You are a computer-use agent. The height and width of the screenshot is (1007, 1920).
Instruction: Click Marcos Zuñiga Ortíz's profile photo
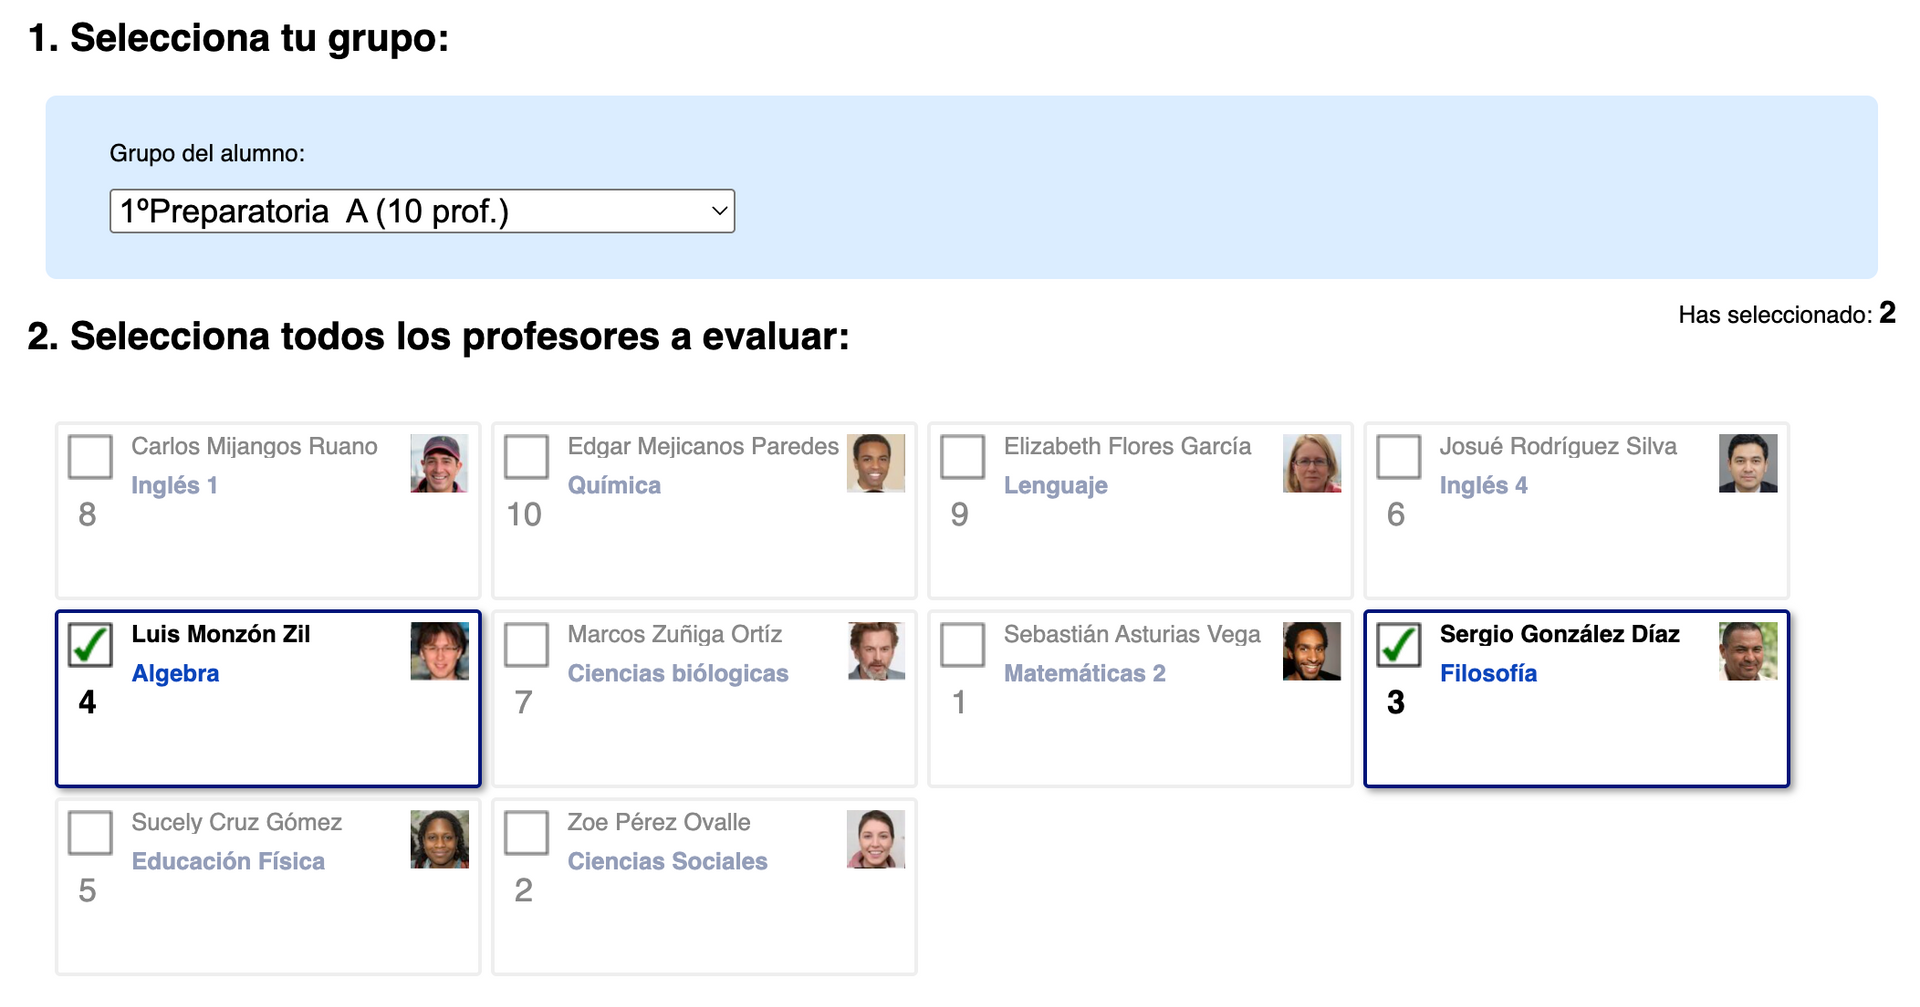[876, 651]
